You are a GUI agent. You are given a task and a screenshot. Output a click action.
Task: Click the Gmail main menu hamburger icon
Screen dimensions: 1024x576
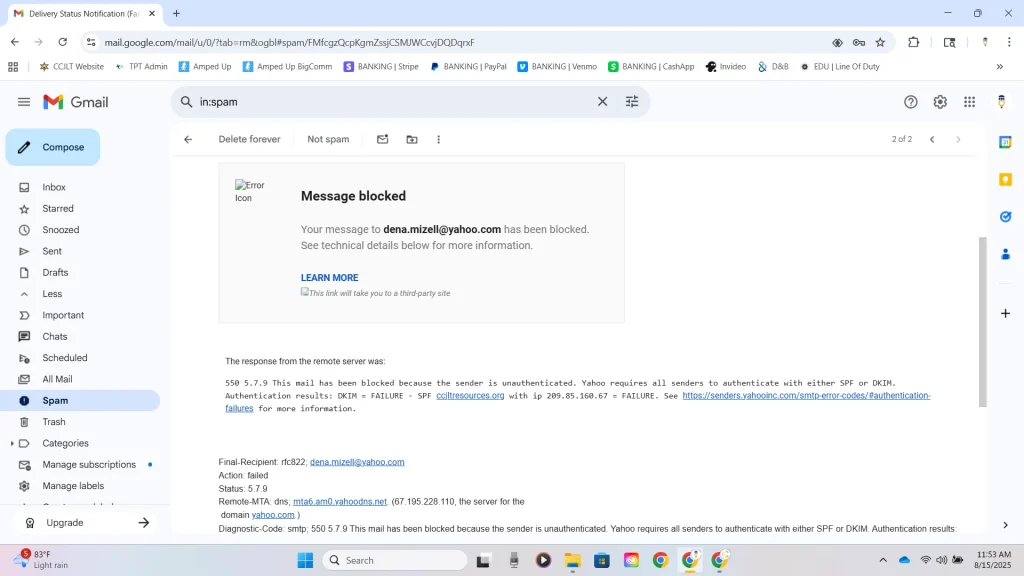(x=24, y=102)
